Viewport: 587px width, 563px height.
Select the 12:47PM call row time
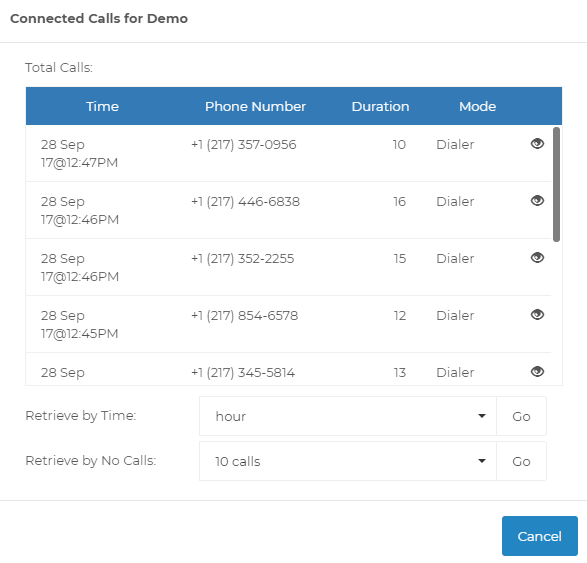pyautogui.click(x=79, y=153)
